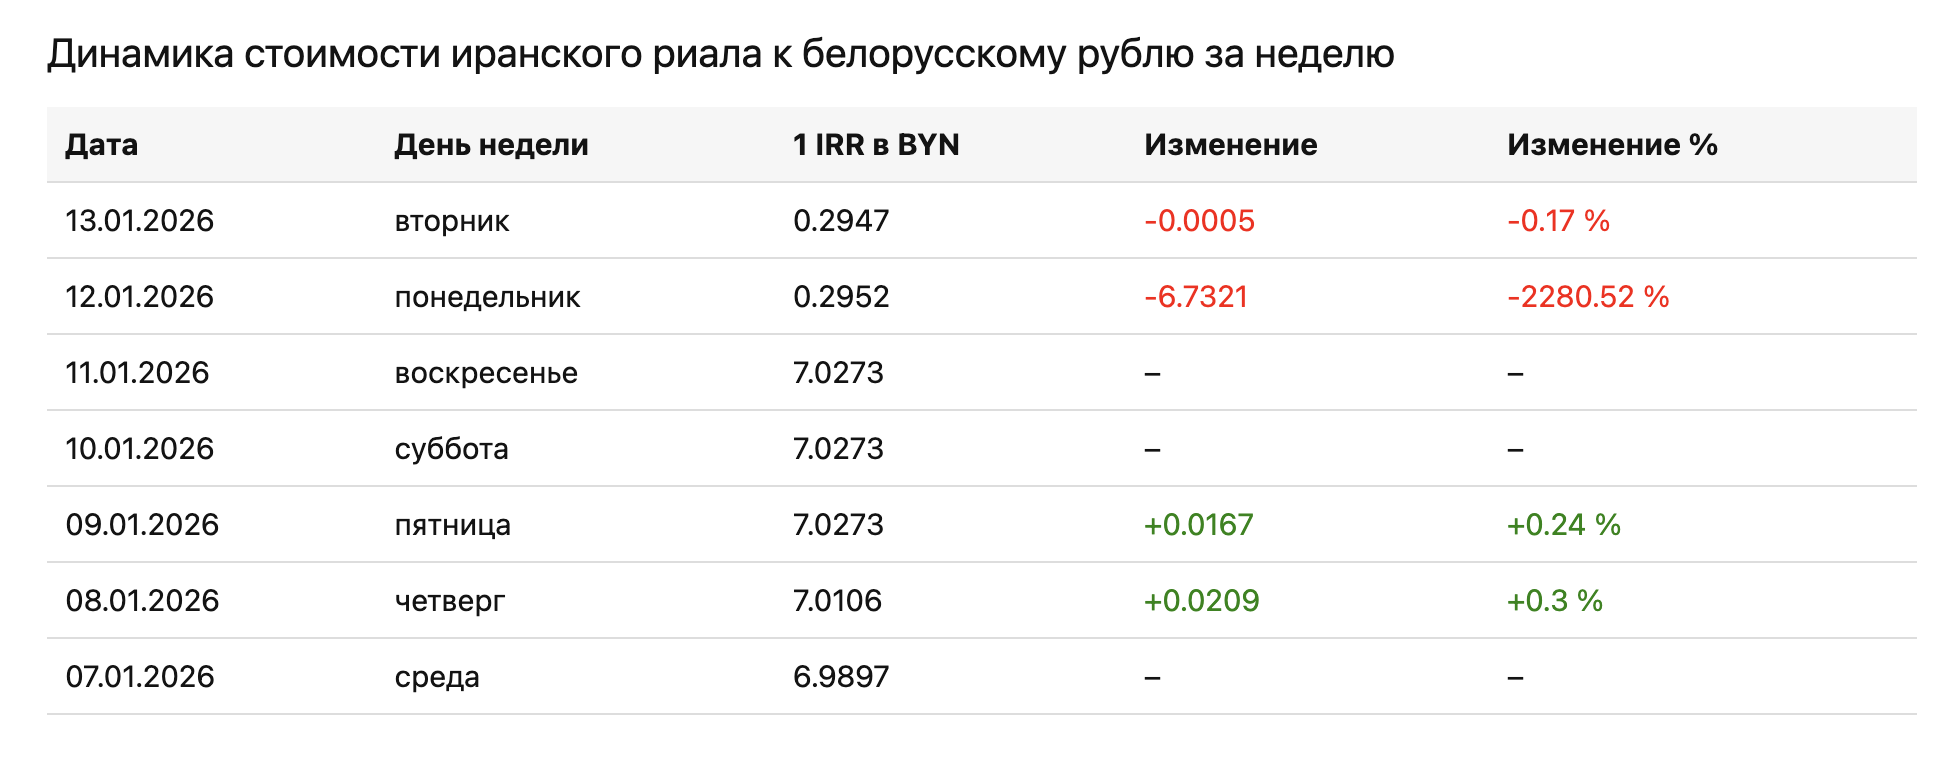Click the "понедельник" weekday cell
Screen dimensions: 1940x760
[x=487, y=297]
